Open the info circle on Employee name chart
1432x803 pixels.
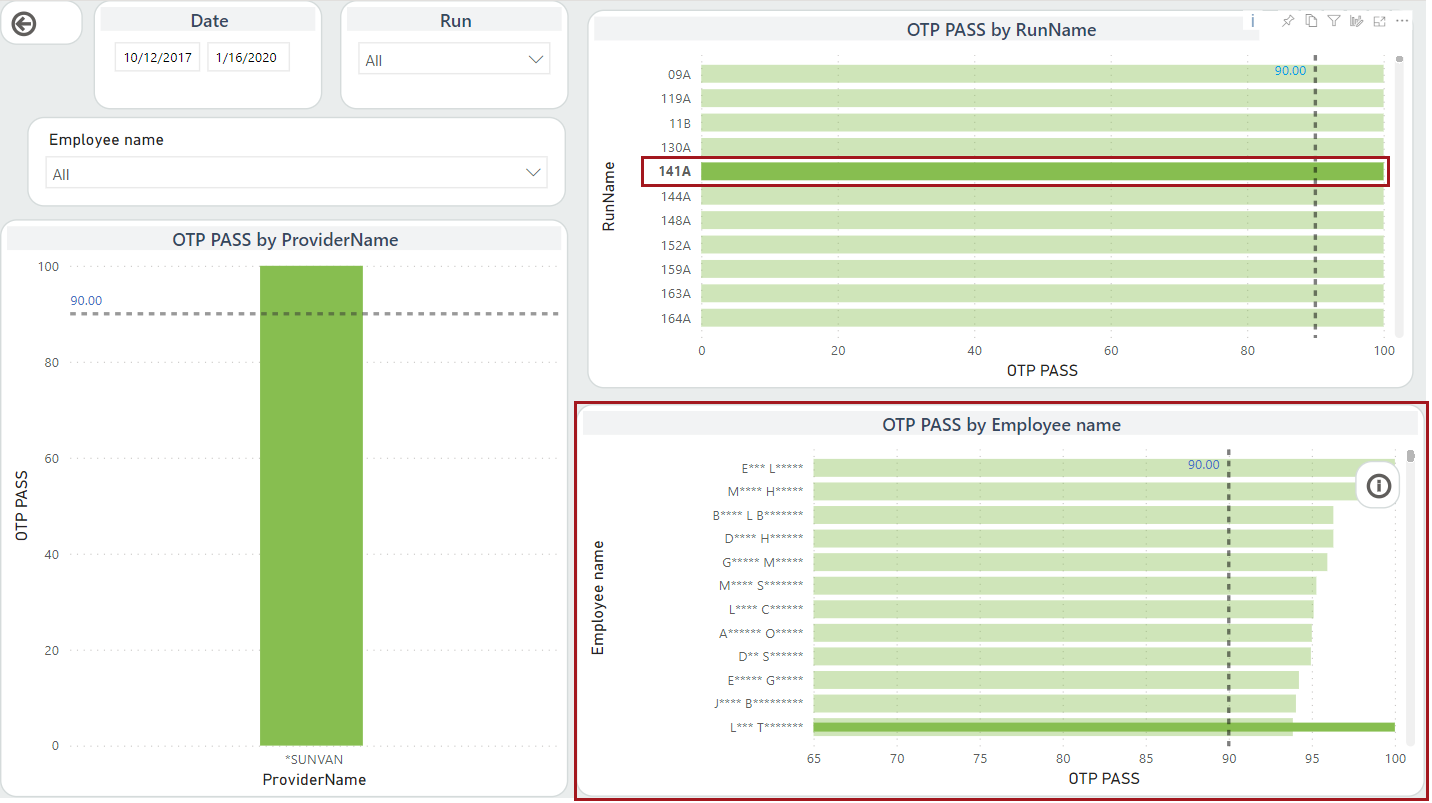tap(1377, 485)
